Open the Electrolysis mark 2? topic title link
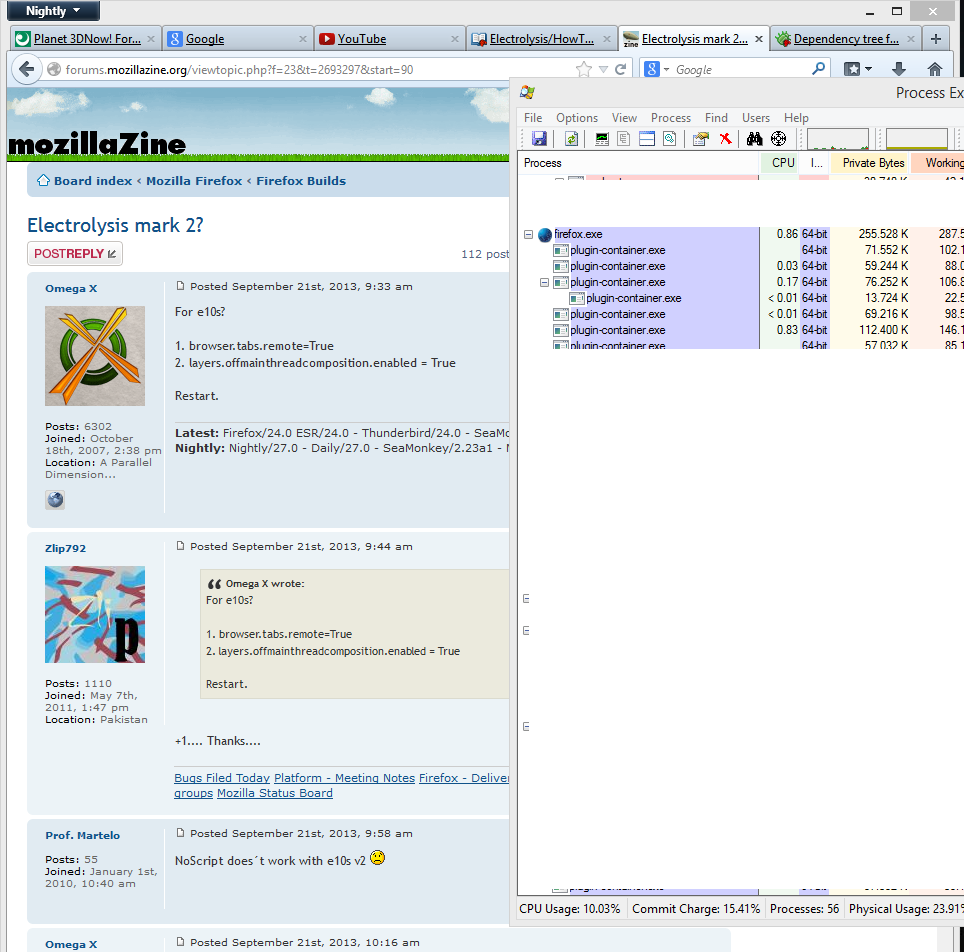964x952 pixels. (115, 225)
